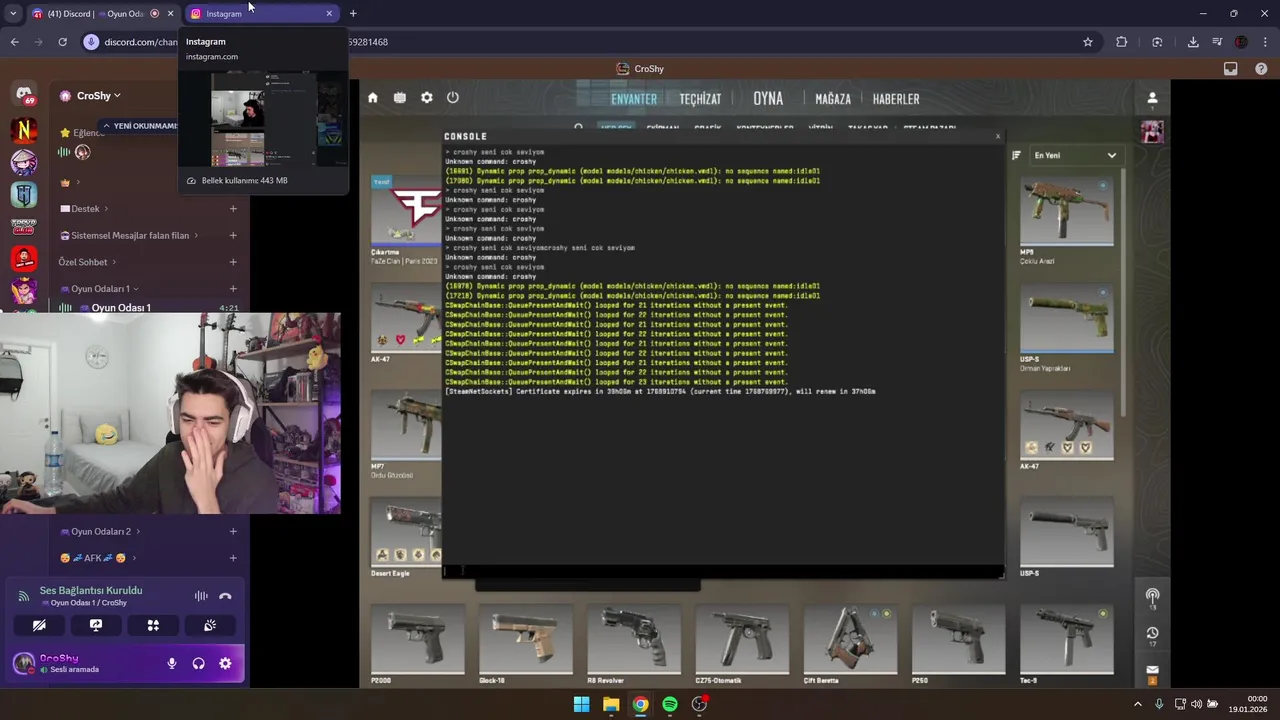Switch to ENVANTER tab
The image size is (1280, 720).
(x=634, y=99)
